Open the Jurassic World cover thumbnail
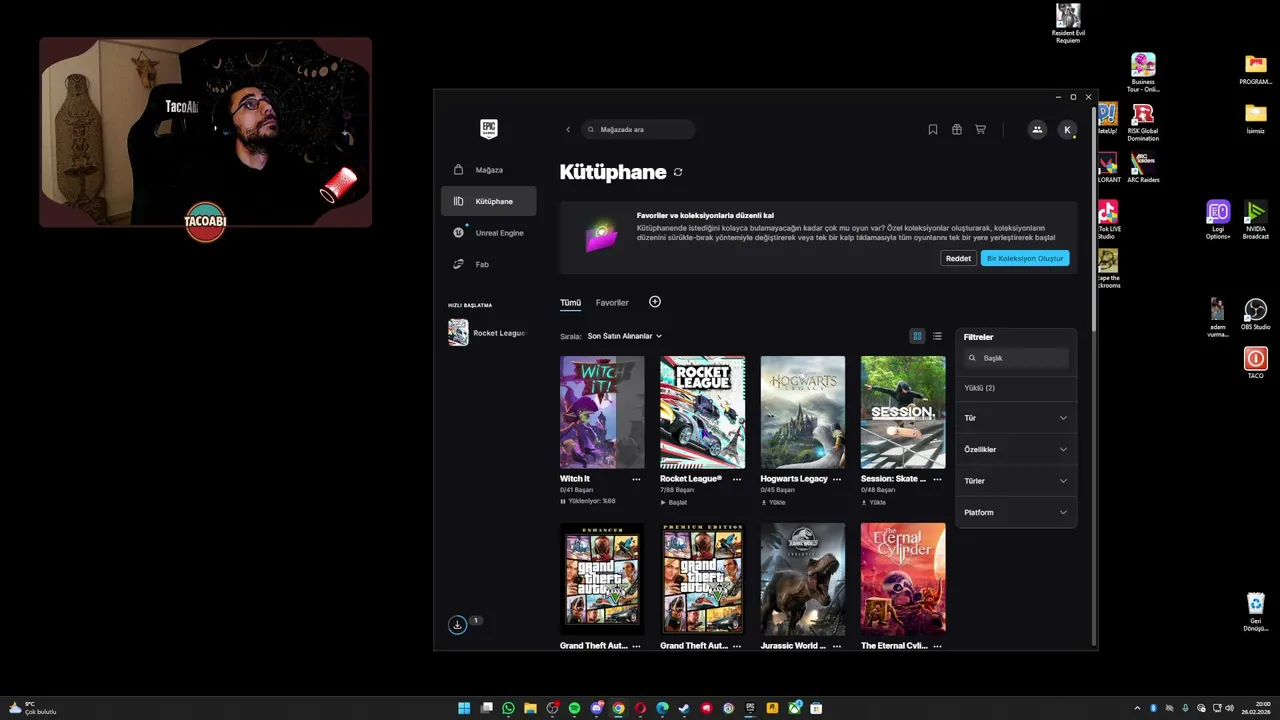Image resolution: width=1280 pixels, height=720 pixels. (x=803, y=579)
